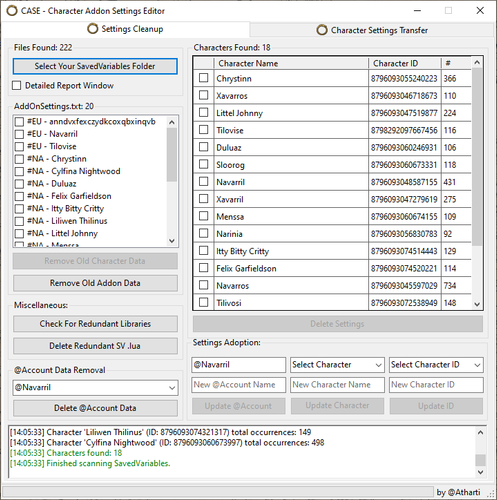
Task: Click the log panel scroll up arrow
Action: click(x=480, y=433)
